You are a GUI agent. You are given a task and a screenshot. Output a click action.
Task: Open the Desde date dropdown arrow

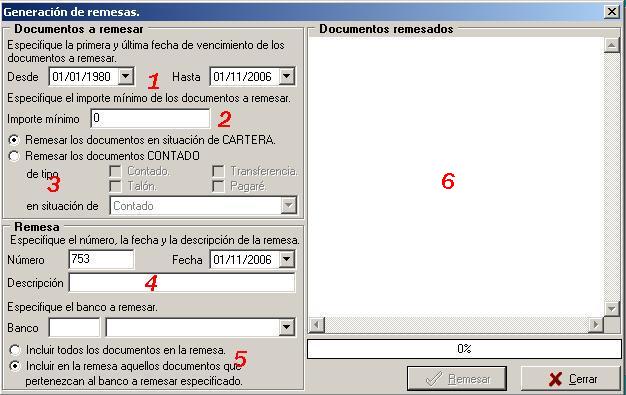(x=126, y=76)
